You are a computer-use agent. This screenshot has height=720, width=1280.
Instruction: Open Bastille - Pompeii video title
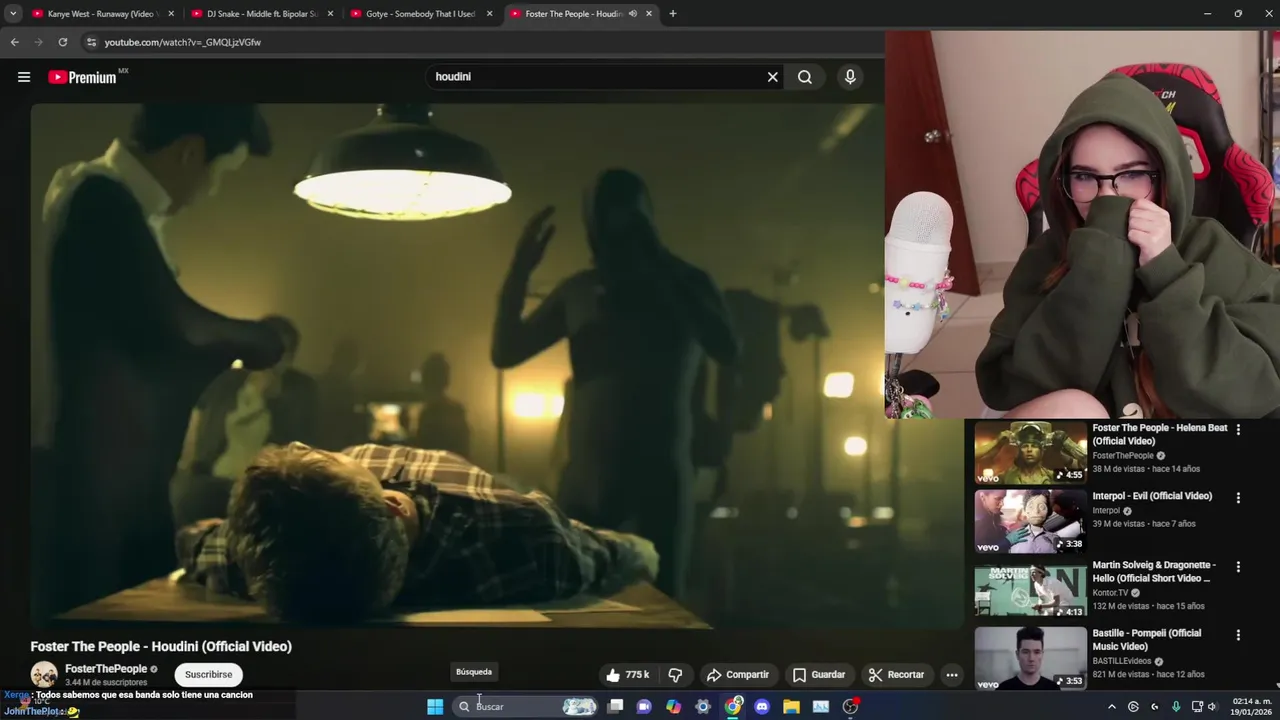click(1147, 640)
